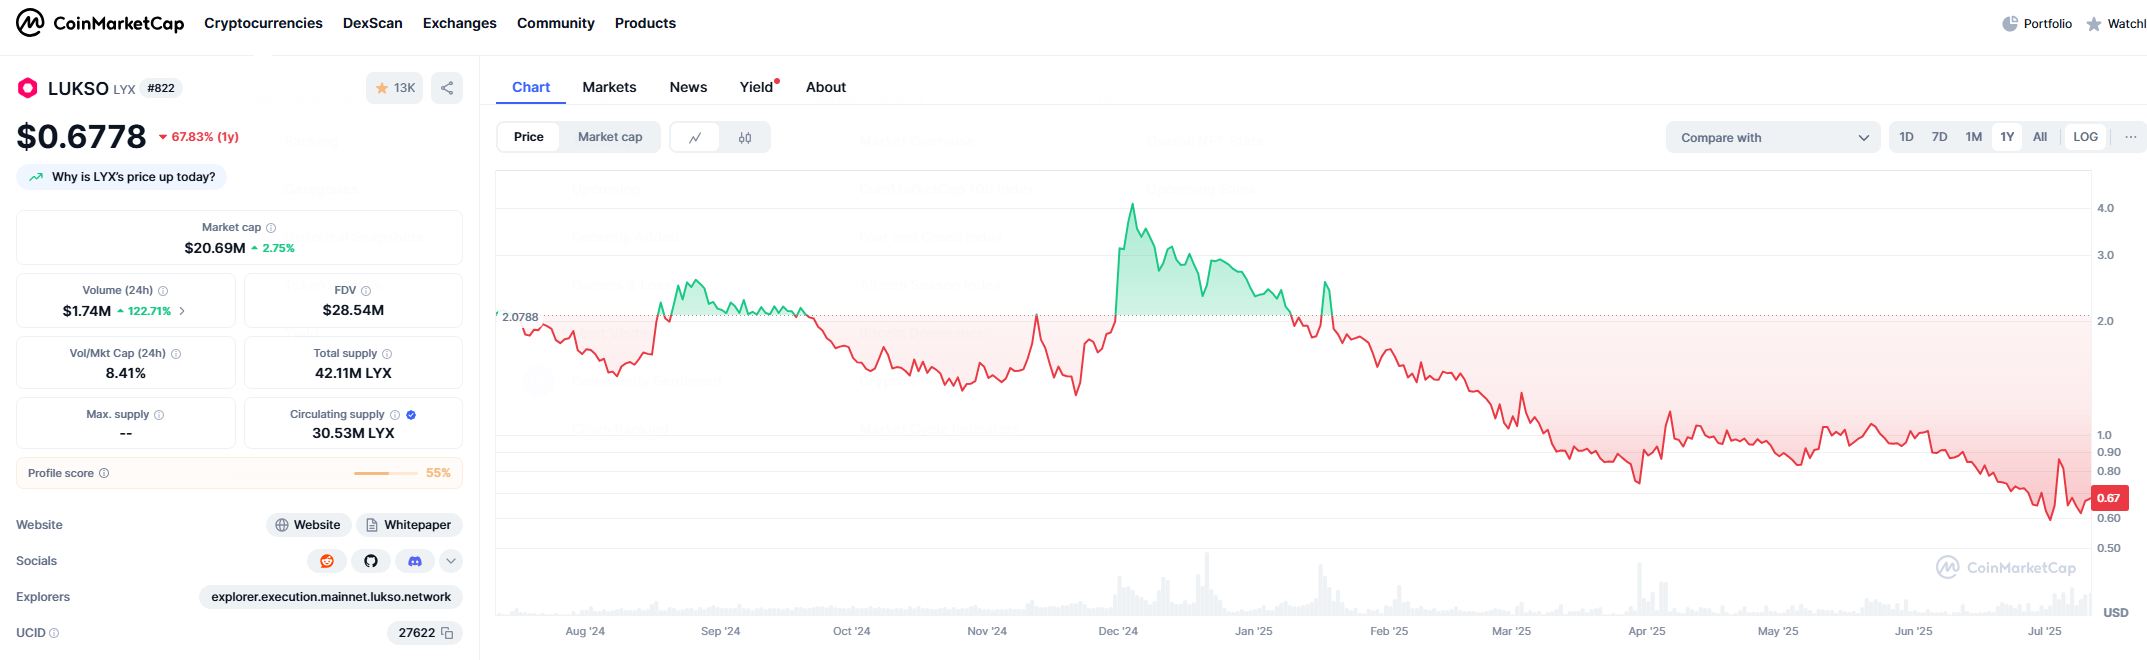Open the chart more options (three dots) menu
The image size is (2147, 660).
[x=2131, y=137]
